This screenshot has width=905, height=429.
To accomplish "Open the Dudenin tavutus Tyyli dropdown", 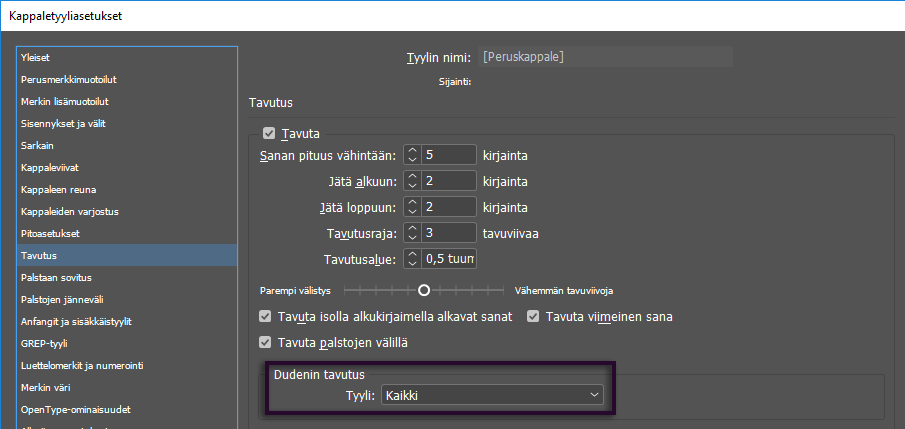I will tap(493, 396).
